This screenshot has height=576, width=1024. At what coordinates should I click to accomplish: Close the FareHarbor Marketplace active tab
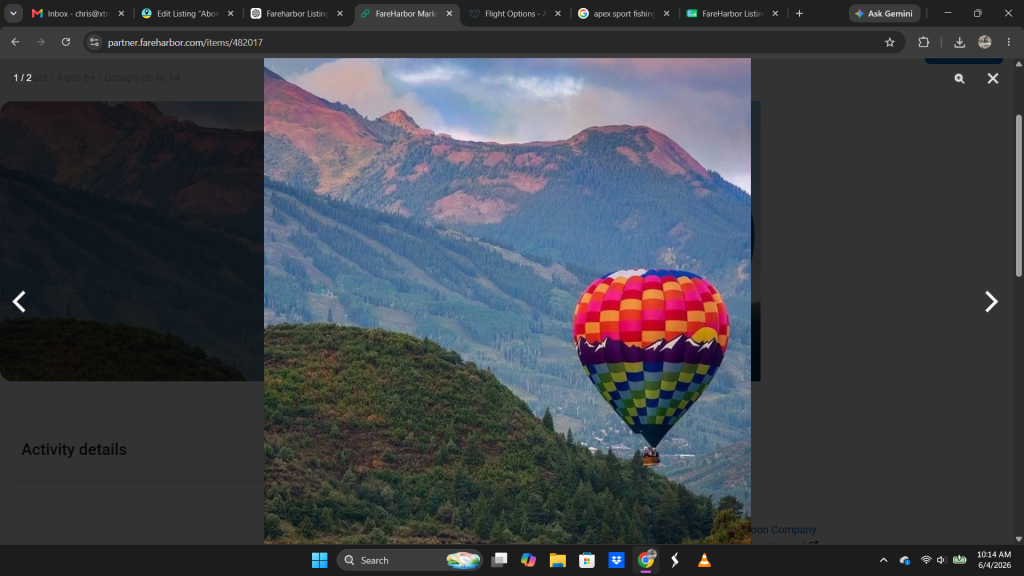point(449,13)
